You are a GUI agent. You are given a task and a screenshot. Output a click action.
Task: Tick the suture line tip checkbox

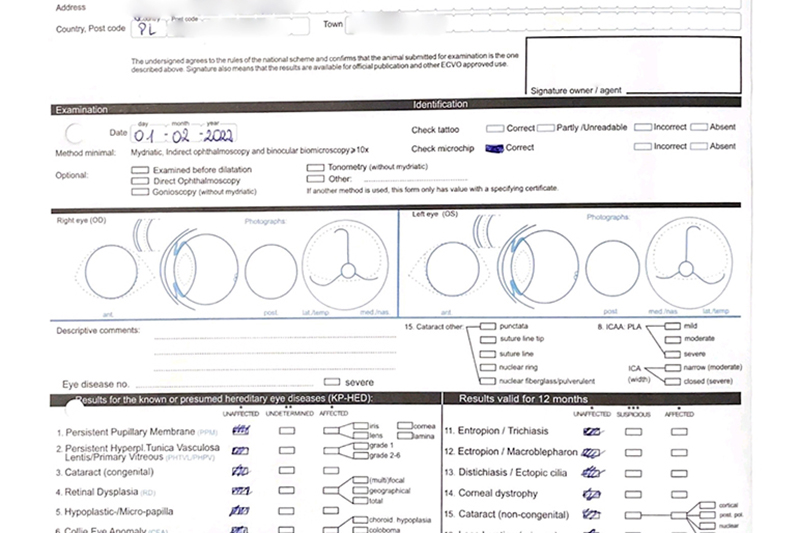click(488, 340)
